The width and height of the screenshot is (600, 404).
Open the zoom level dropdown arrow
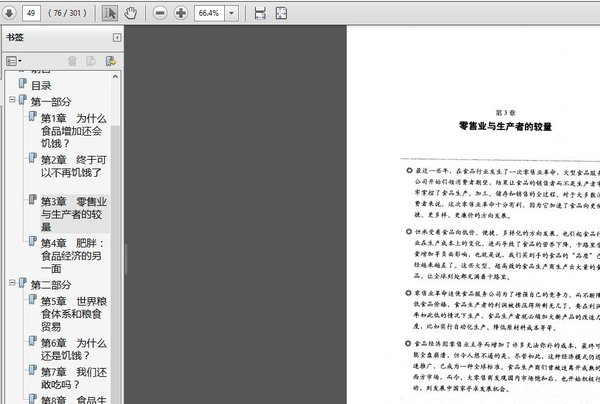pos(232,13)
